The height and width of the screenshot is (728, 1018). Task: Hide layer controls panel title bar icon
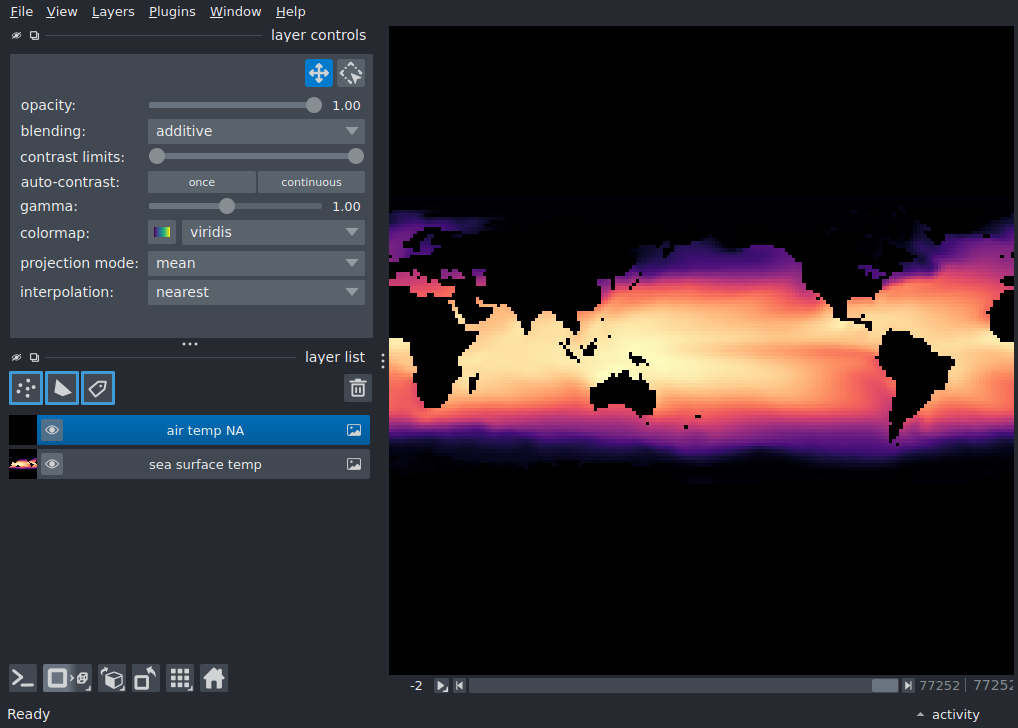coord(16,36)
